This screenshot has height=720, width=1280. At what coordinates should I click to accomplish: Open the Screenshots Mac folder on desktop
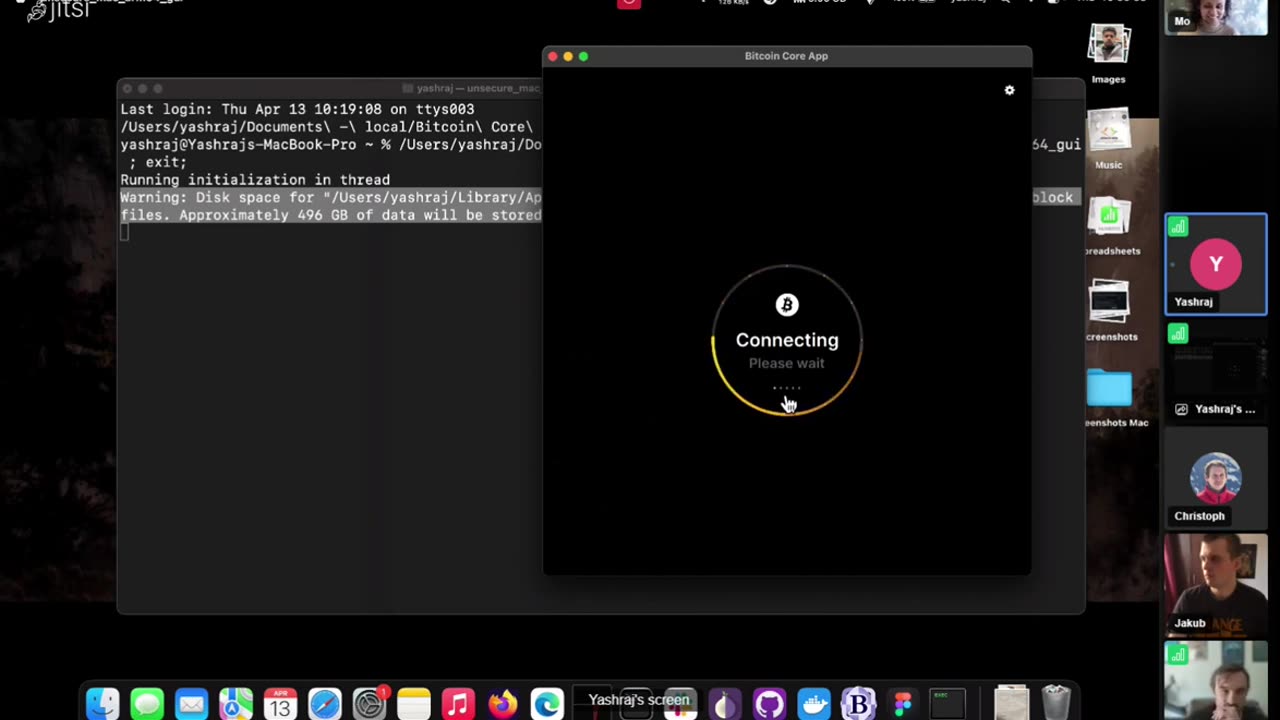pyautogui.click(x=1109, y=389)
